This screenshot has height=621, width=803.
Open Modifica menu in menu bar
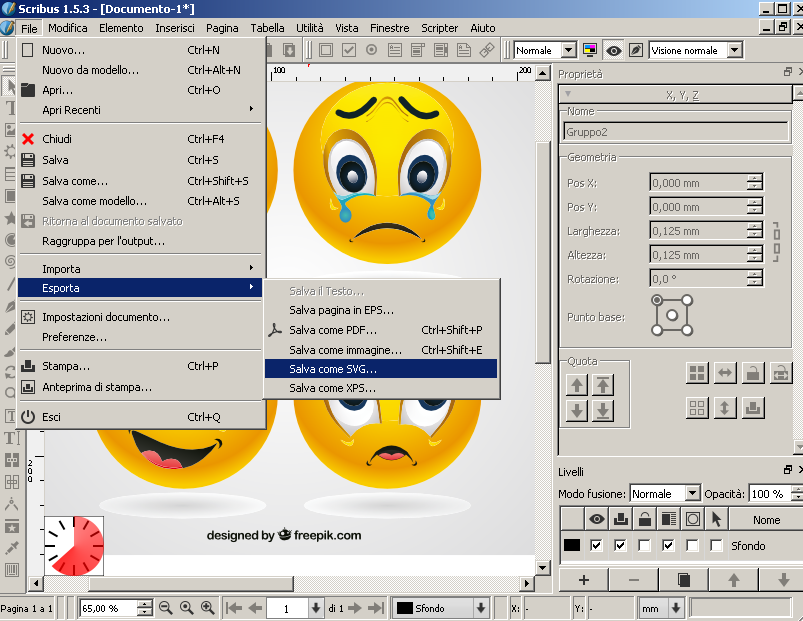(68, 28)
